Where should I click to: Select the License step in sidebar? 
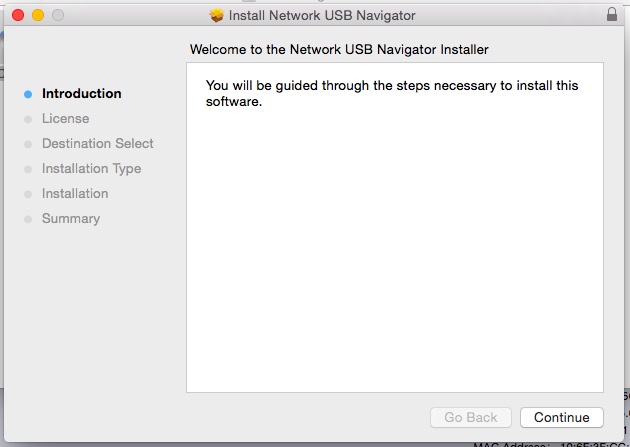pos(65,118)
